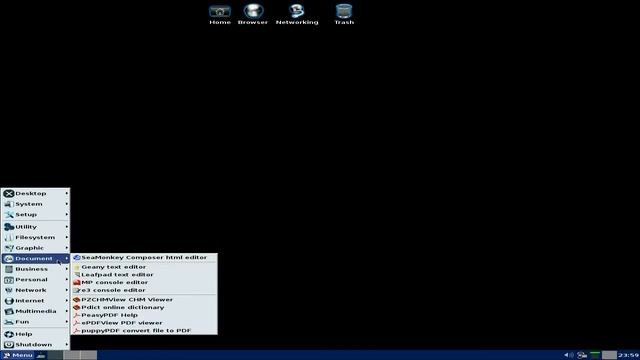
Task: Launch ePDFView PDF viewer
Action: point(144,323)
